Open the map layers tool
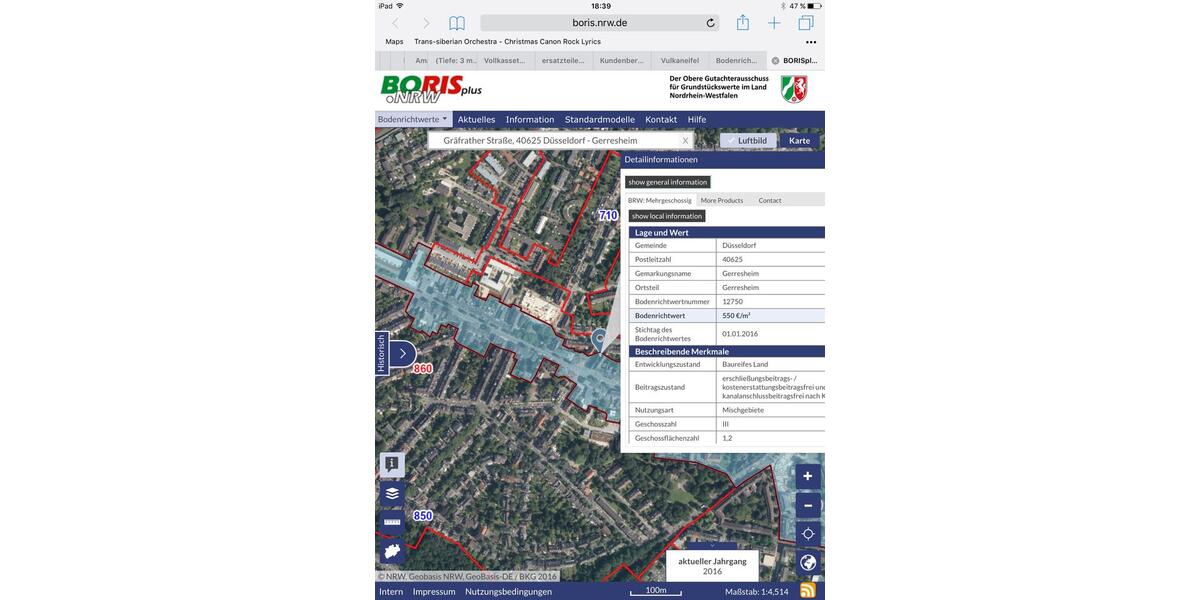 (x=392, y=493)
